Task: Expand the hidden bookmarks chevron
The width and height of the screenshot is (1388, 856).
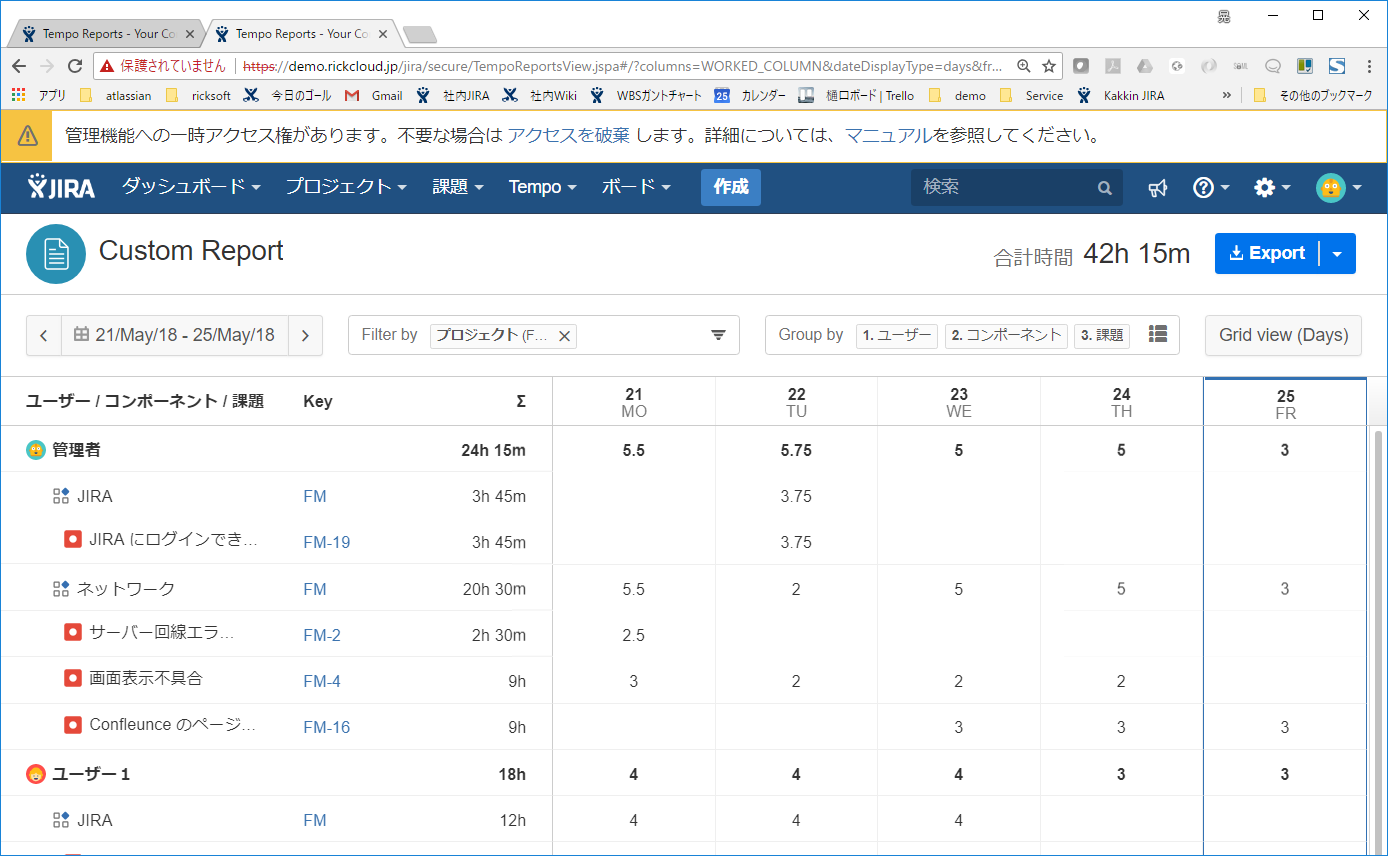Action: (x=1226, y=96)
